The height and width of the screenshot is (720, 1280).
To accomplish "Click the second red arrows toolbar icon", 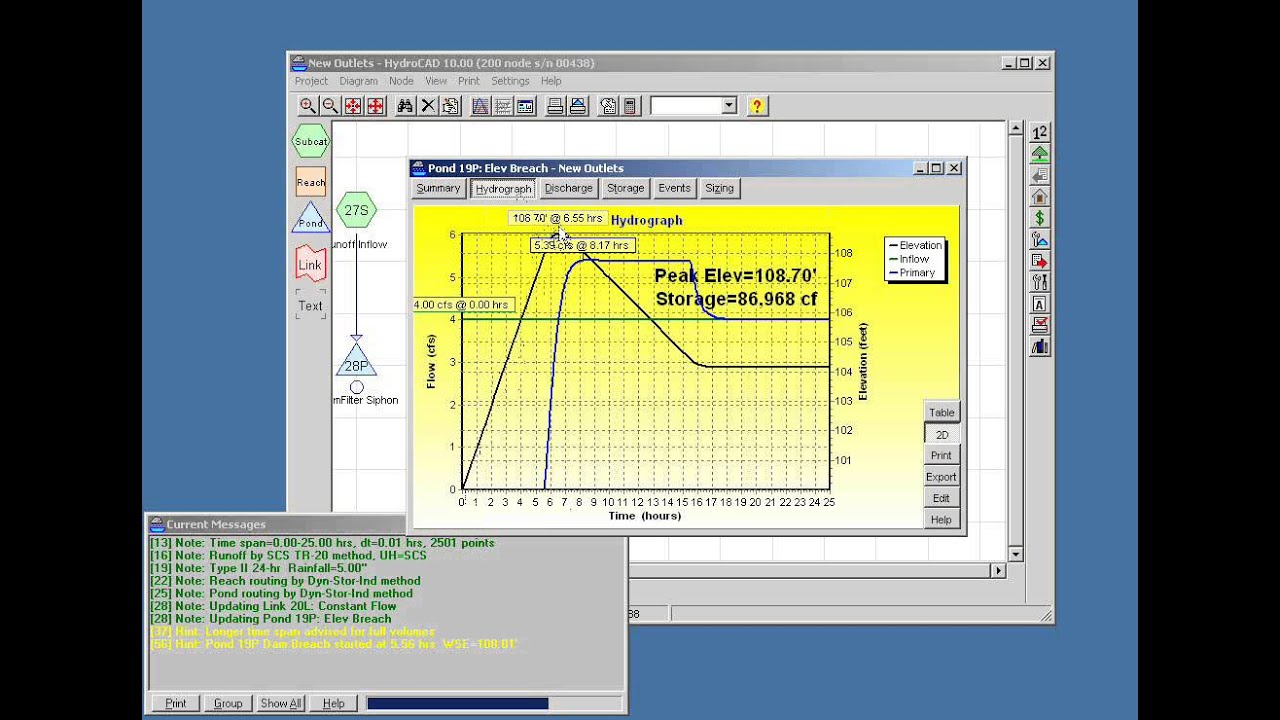I will point(375,106).
